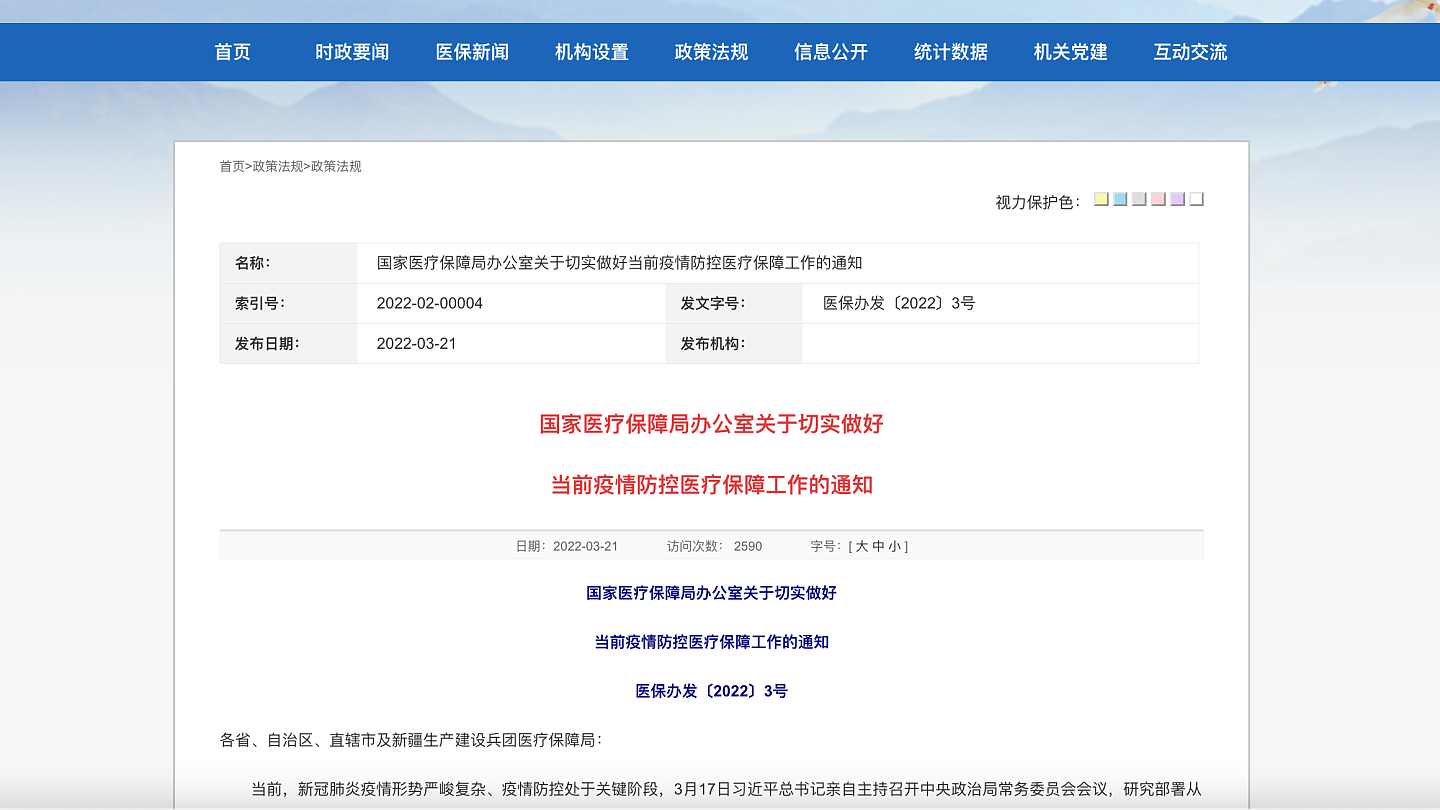Click the 视力保护色 label
The image size is (1440, 810).
click(x=1037, y=202)
